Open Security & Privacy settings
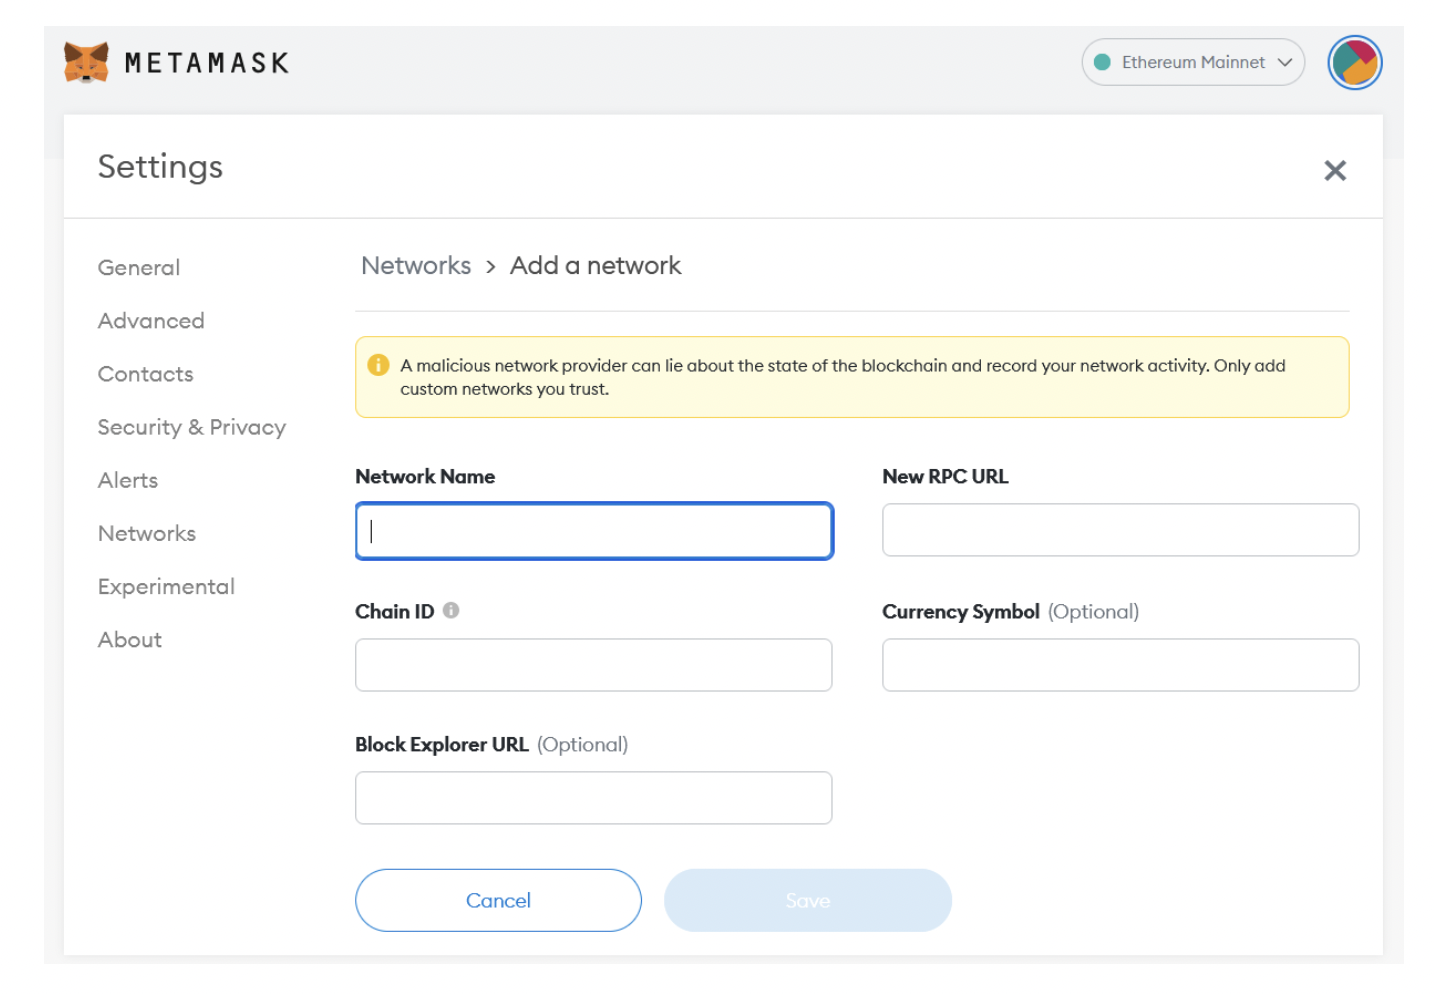Screen dimensions: 1434x994 [x=192, y=427]
